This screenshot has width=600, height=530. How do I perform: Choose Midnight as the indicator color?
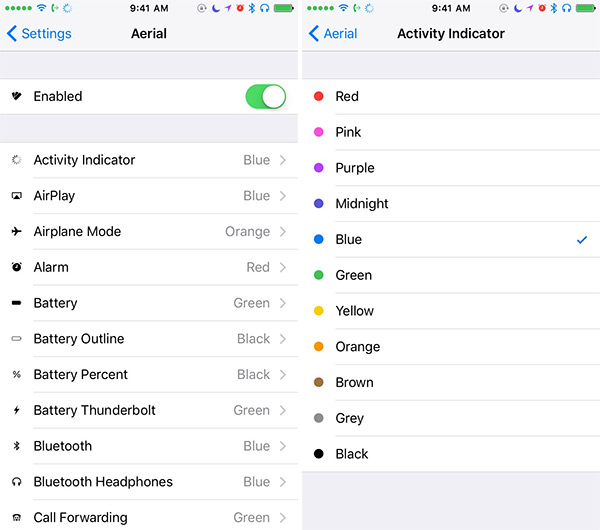pos(362,204)
